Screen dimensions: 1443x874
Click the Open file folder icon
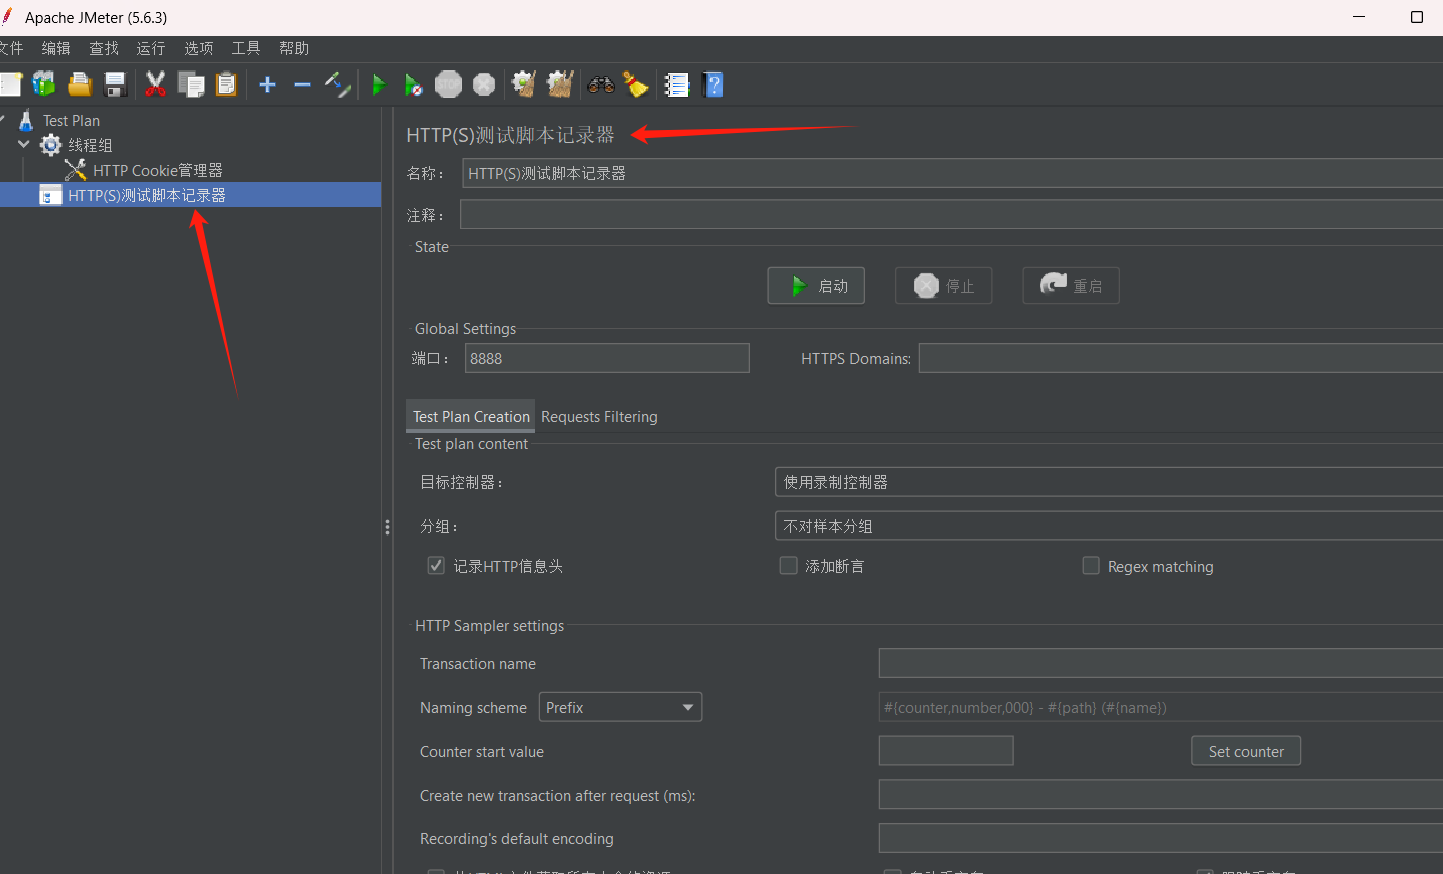tap(80, 85)
